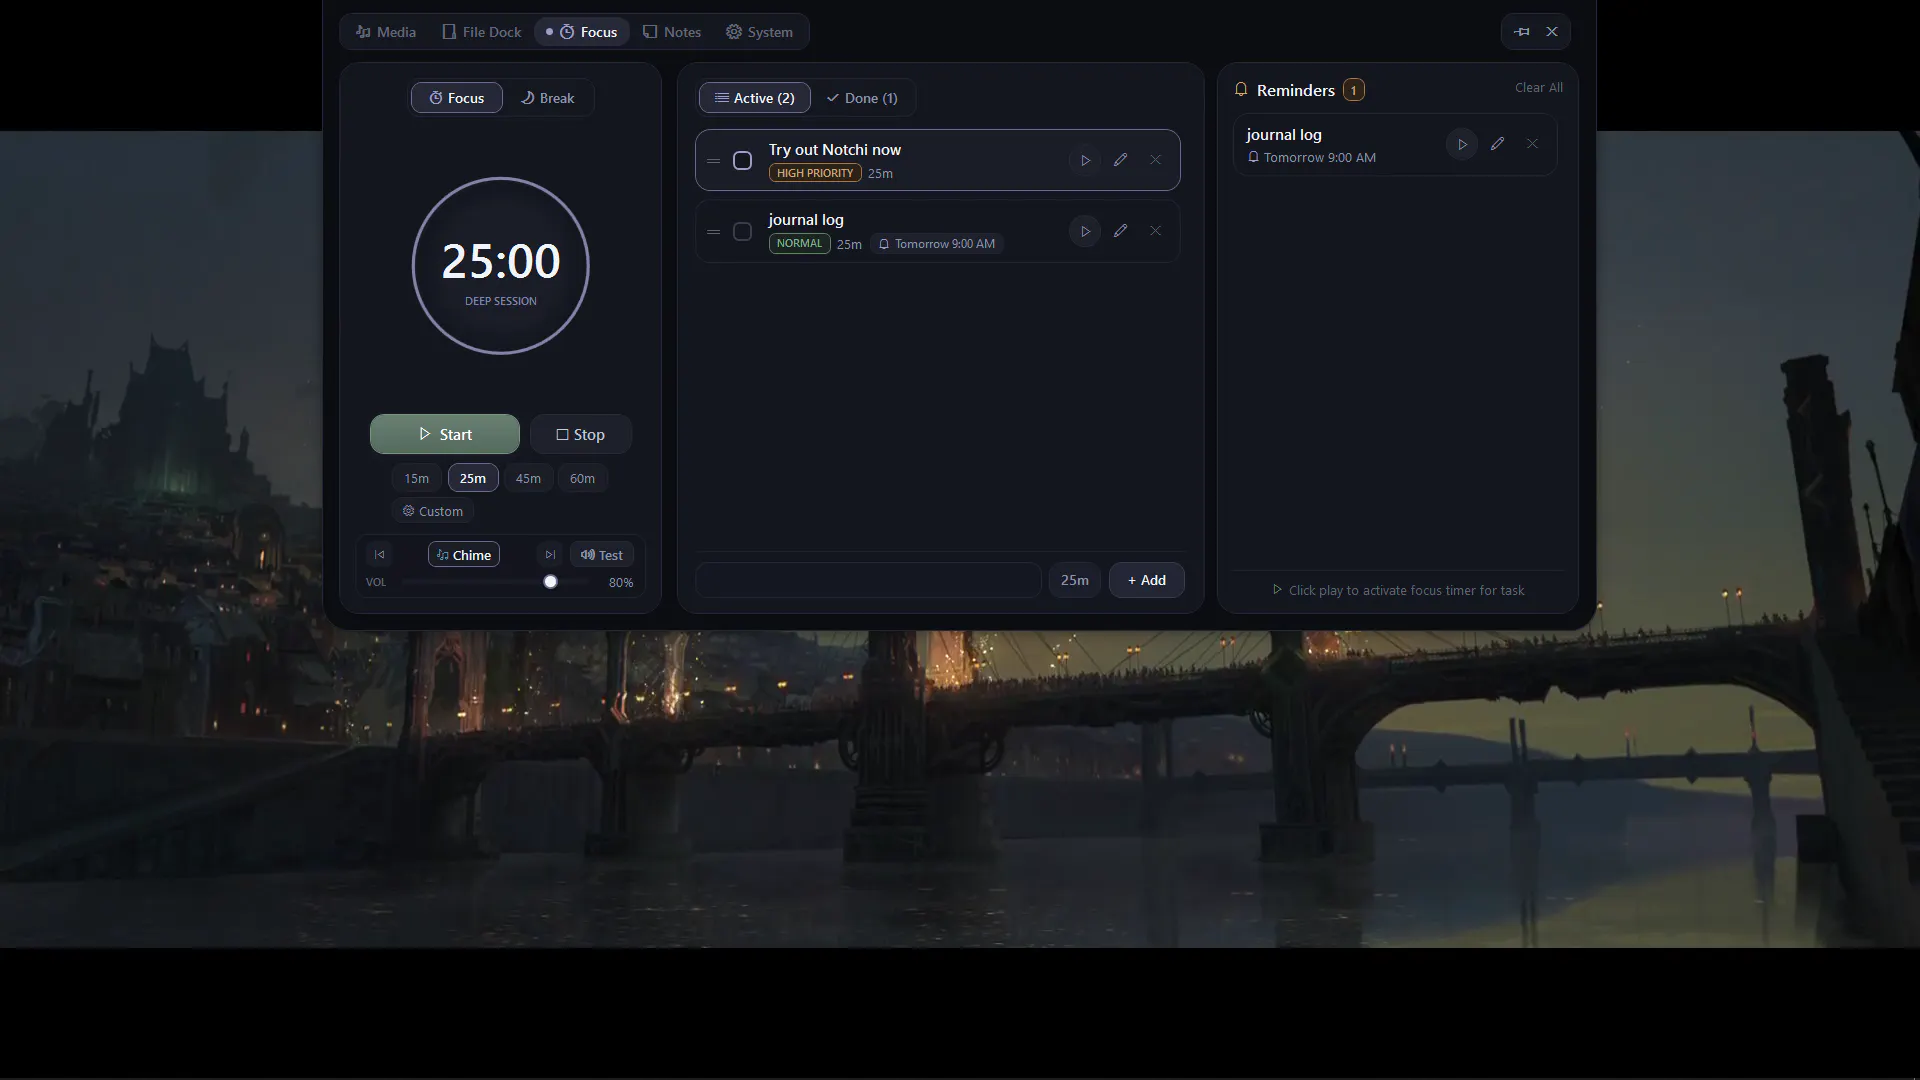Viewport: 1920px width, 1080px height.
Task: Edit the 'Try out Notchi now' task
Action: point(1120,160)
